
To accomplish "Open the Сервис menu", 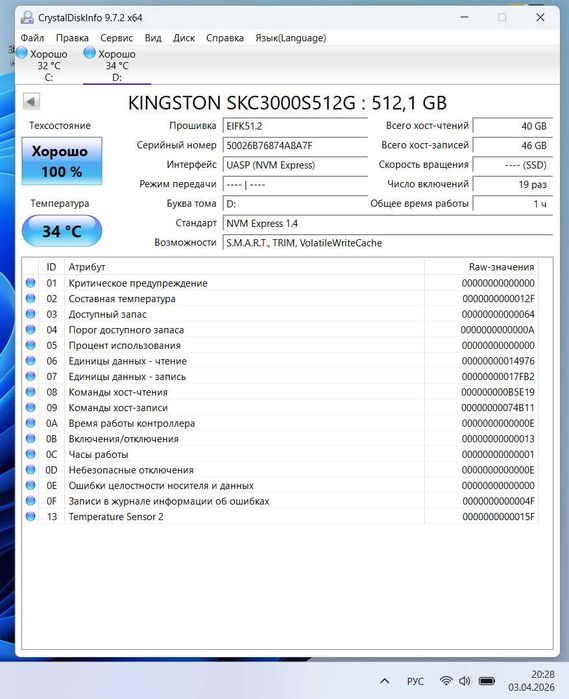I will click(116, 38).
